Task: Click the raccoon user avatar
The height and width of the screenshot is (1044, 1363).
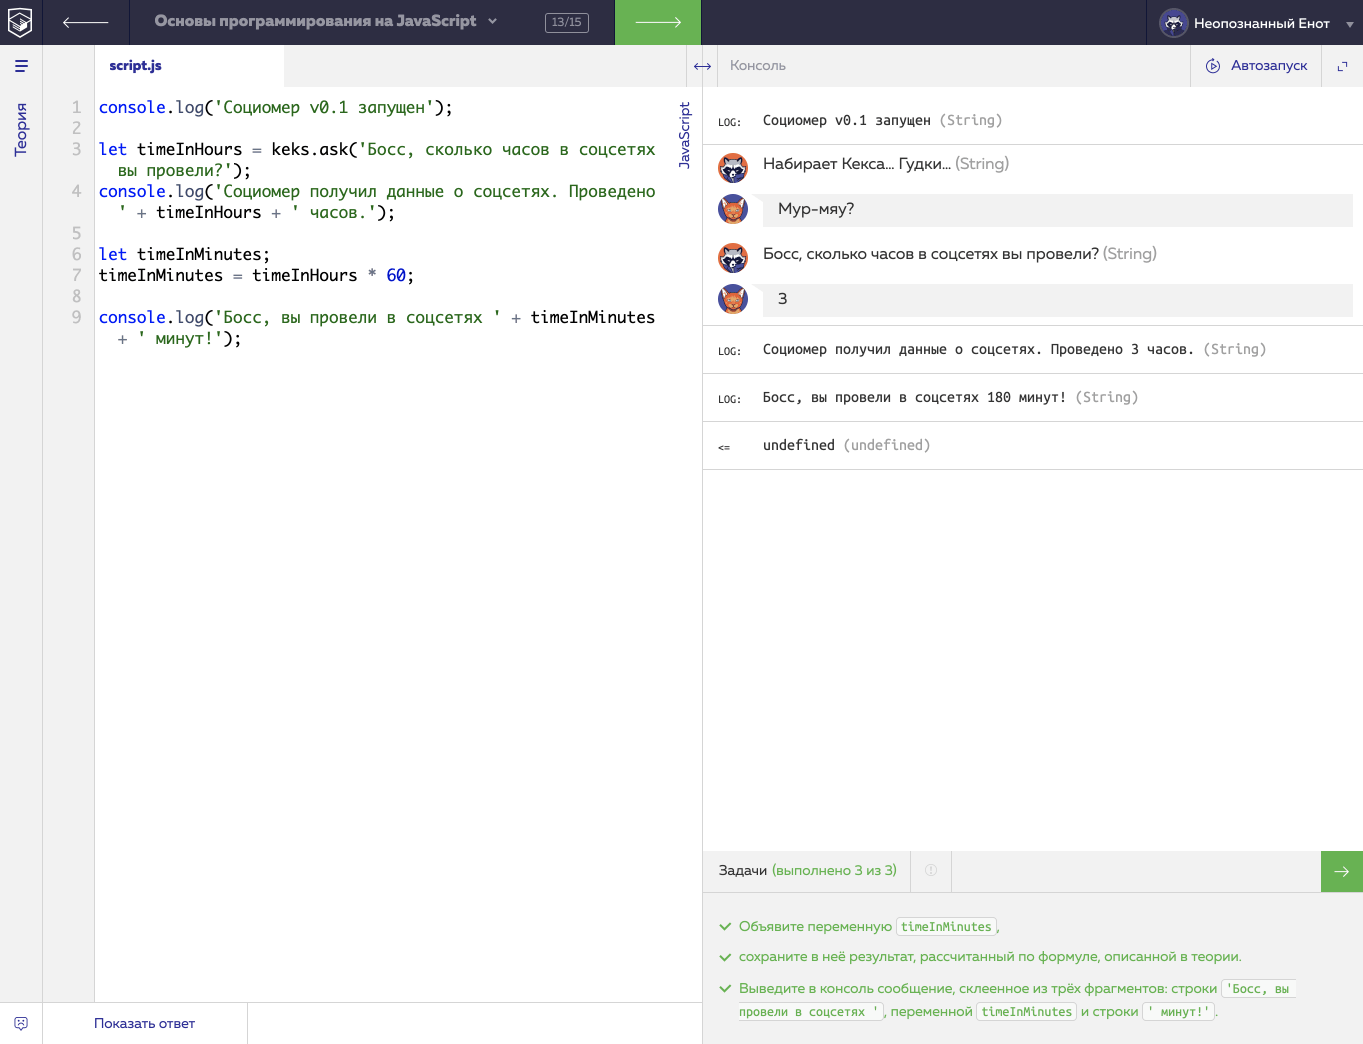Action: 1173,23
